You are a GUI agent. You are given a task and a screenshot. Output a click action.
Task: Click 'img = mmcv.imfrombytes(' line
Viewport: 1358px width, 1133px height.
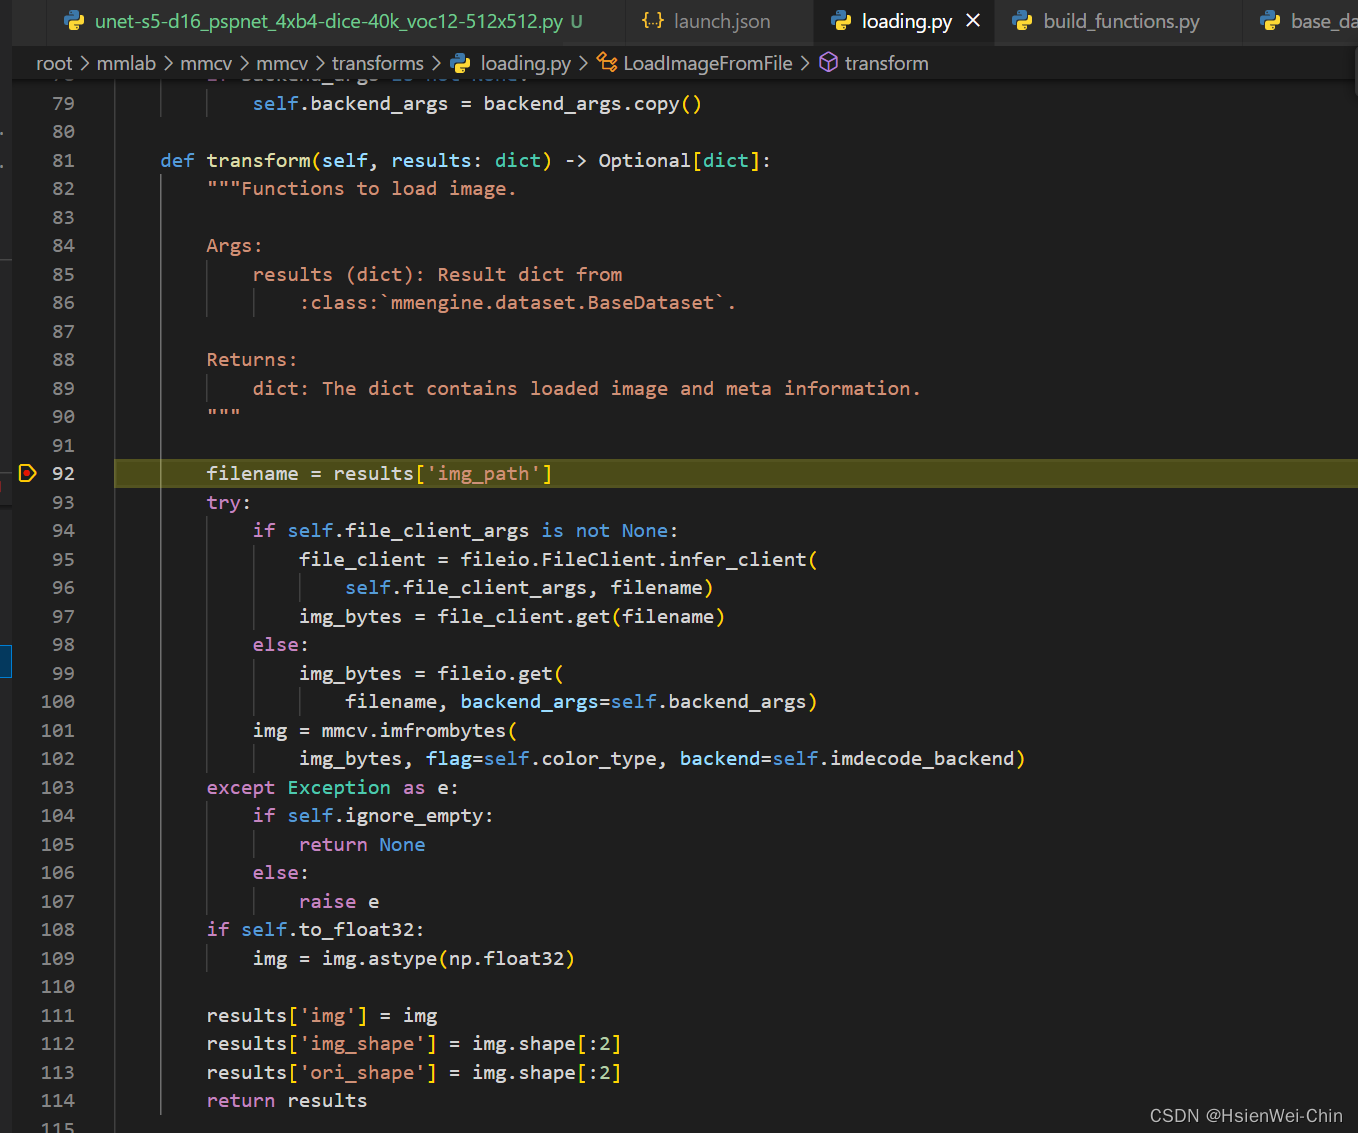385,730
